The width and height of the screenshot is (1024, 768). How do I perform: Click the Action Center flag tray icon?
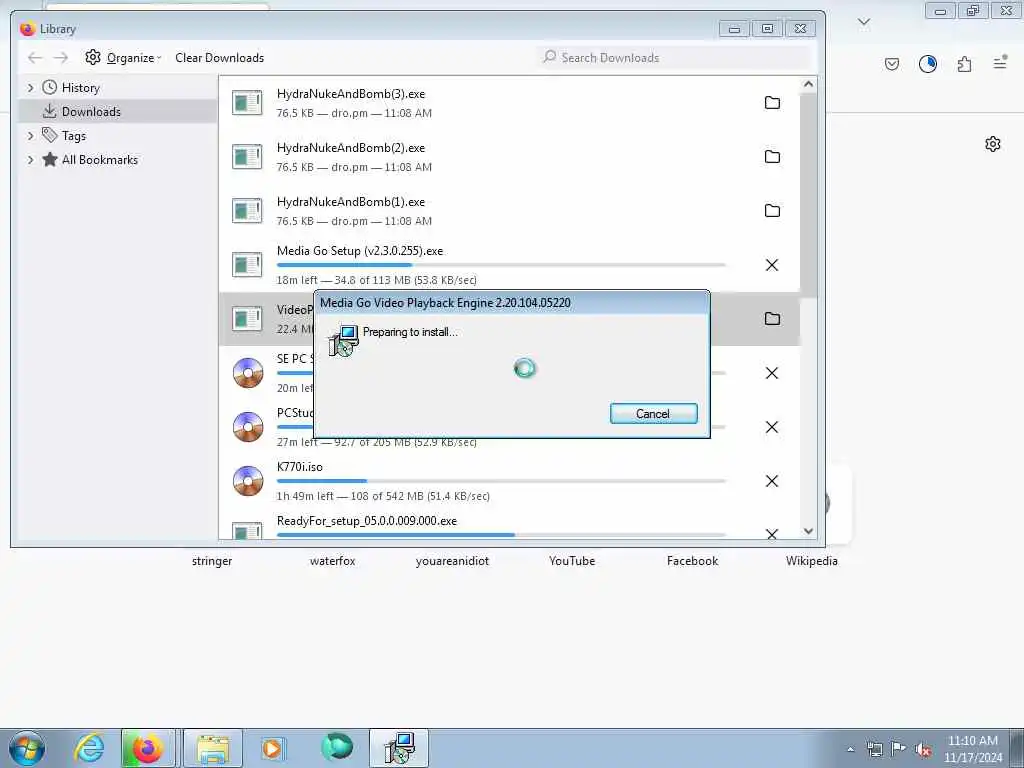click(x=898, y=749)
